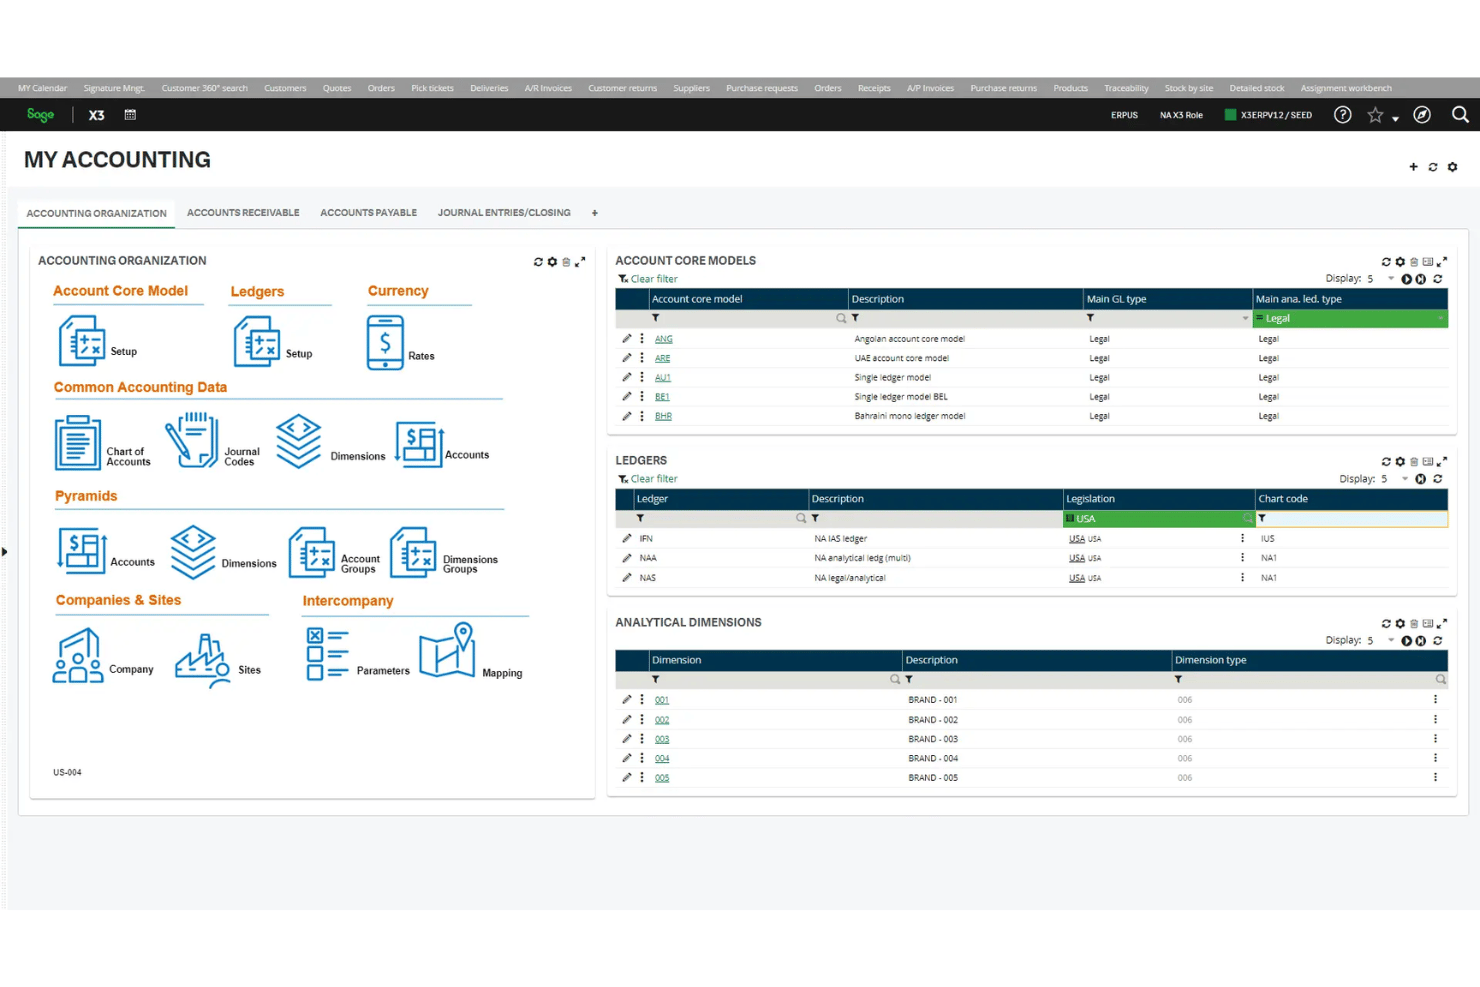Viewport: 1480px width, 987px height.
Task: Open dimension 003 link
Action: click(x=662, y=739)
